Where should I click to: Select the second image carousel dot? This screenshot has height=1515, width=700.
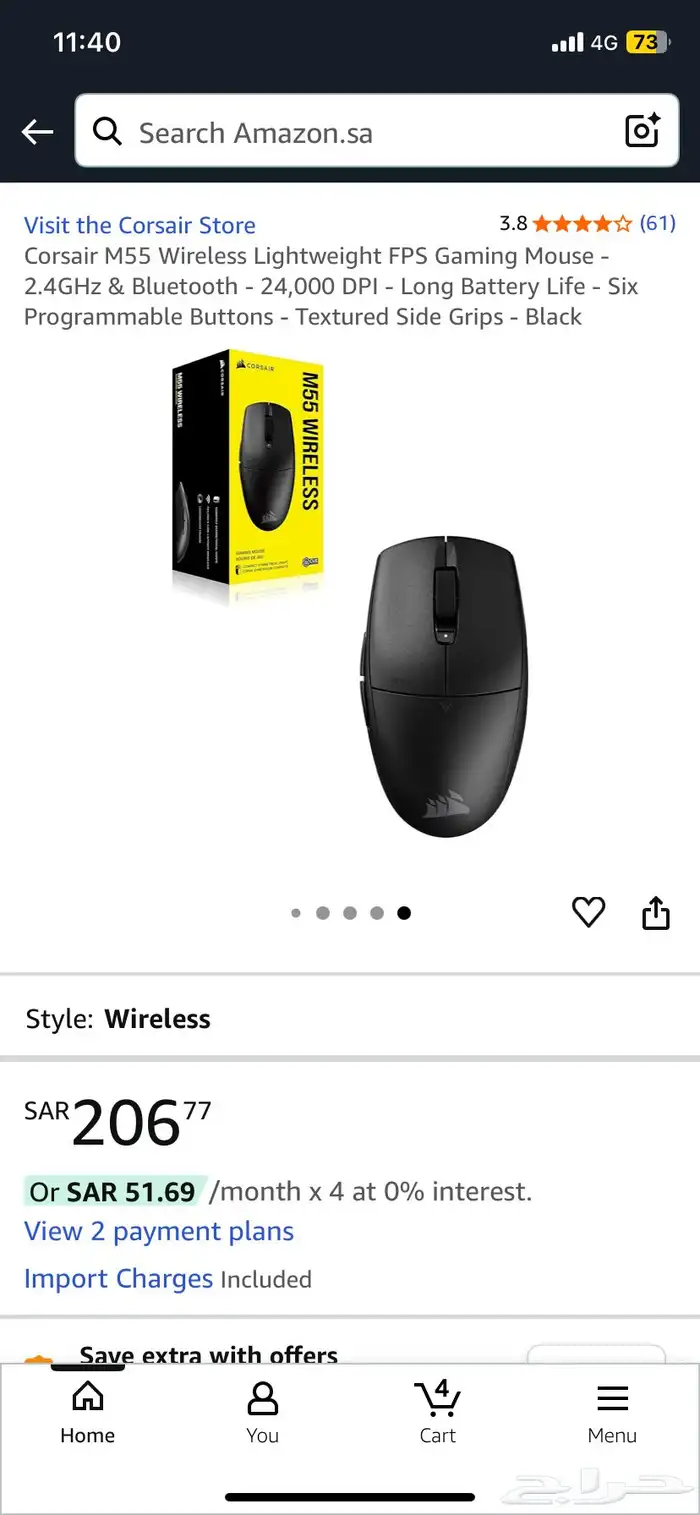click(323, 913)
